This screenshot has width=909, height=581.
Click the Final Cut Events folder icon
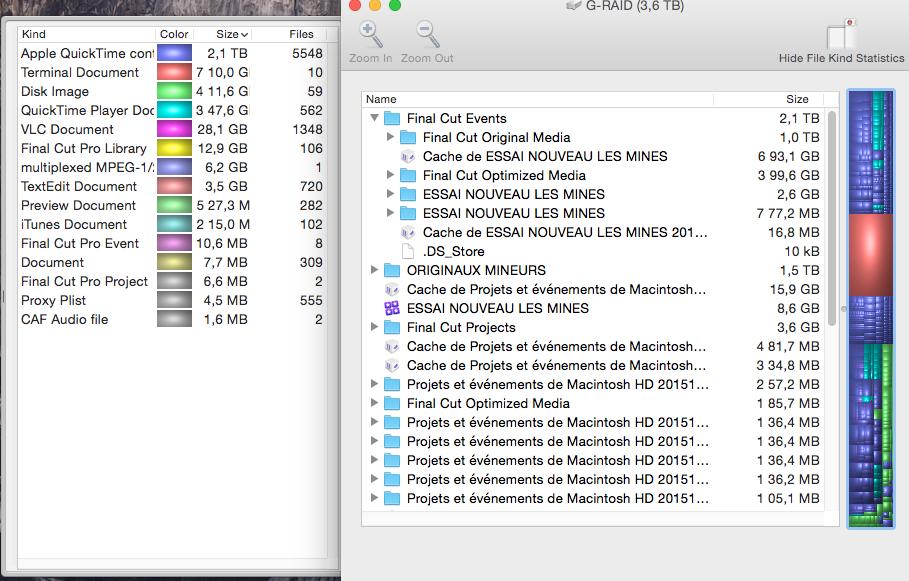click(x=392, y=119)
